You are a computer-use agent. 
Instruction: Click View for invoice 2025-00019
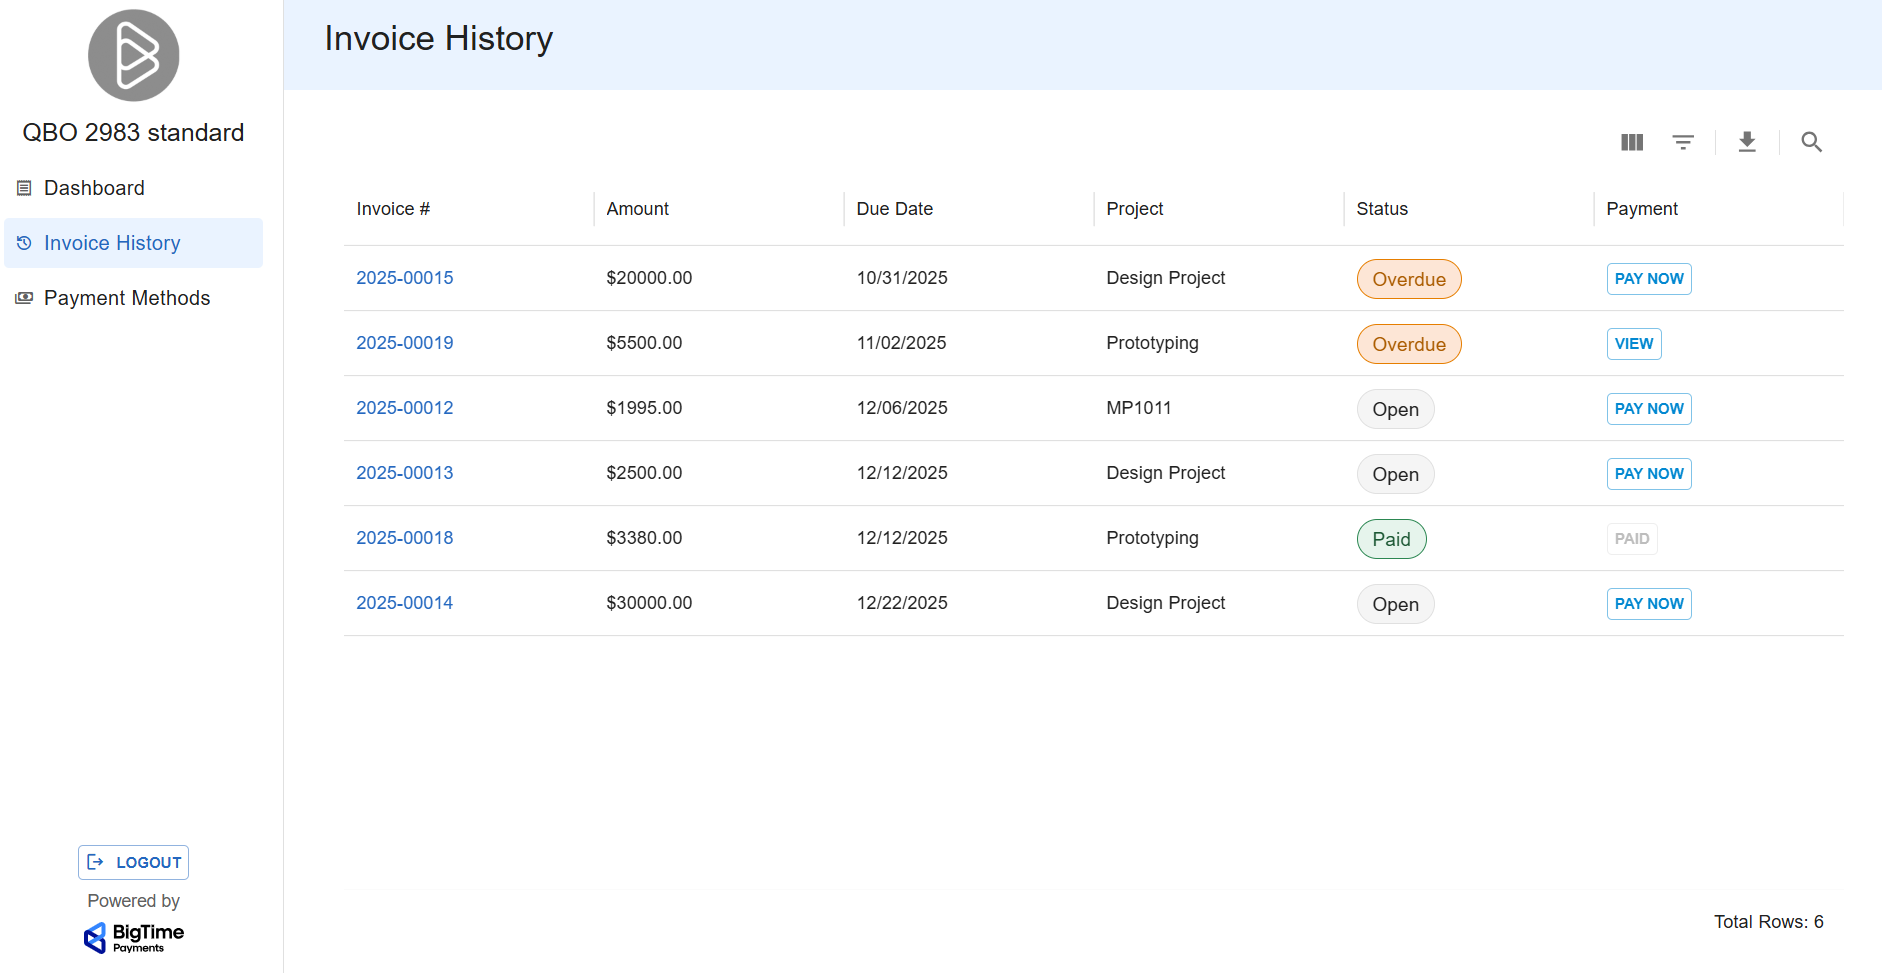(x=1633, y=344)
